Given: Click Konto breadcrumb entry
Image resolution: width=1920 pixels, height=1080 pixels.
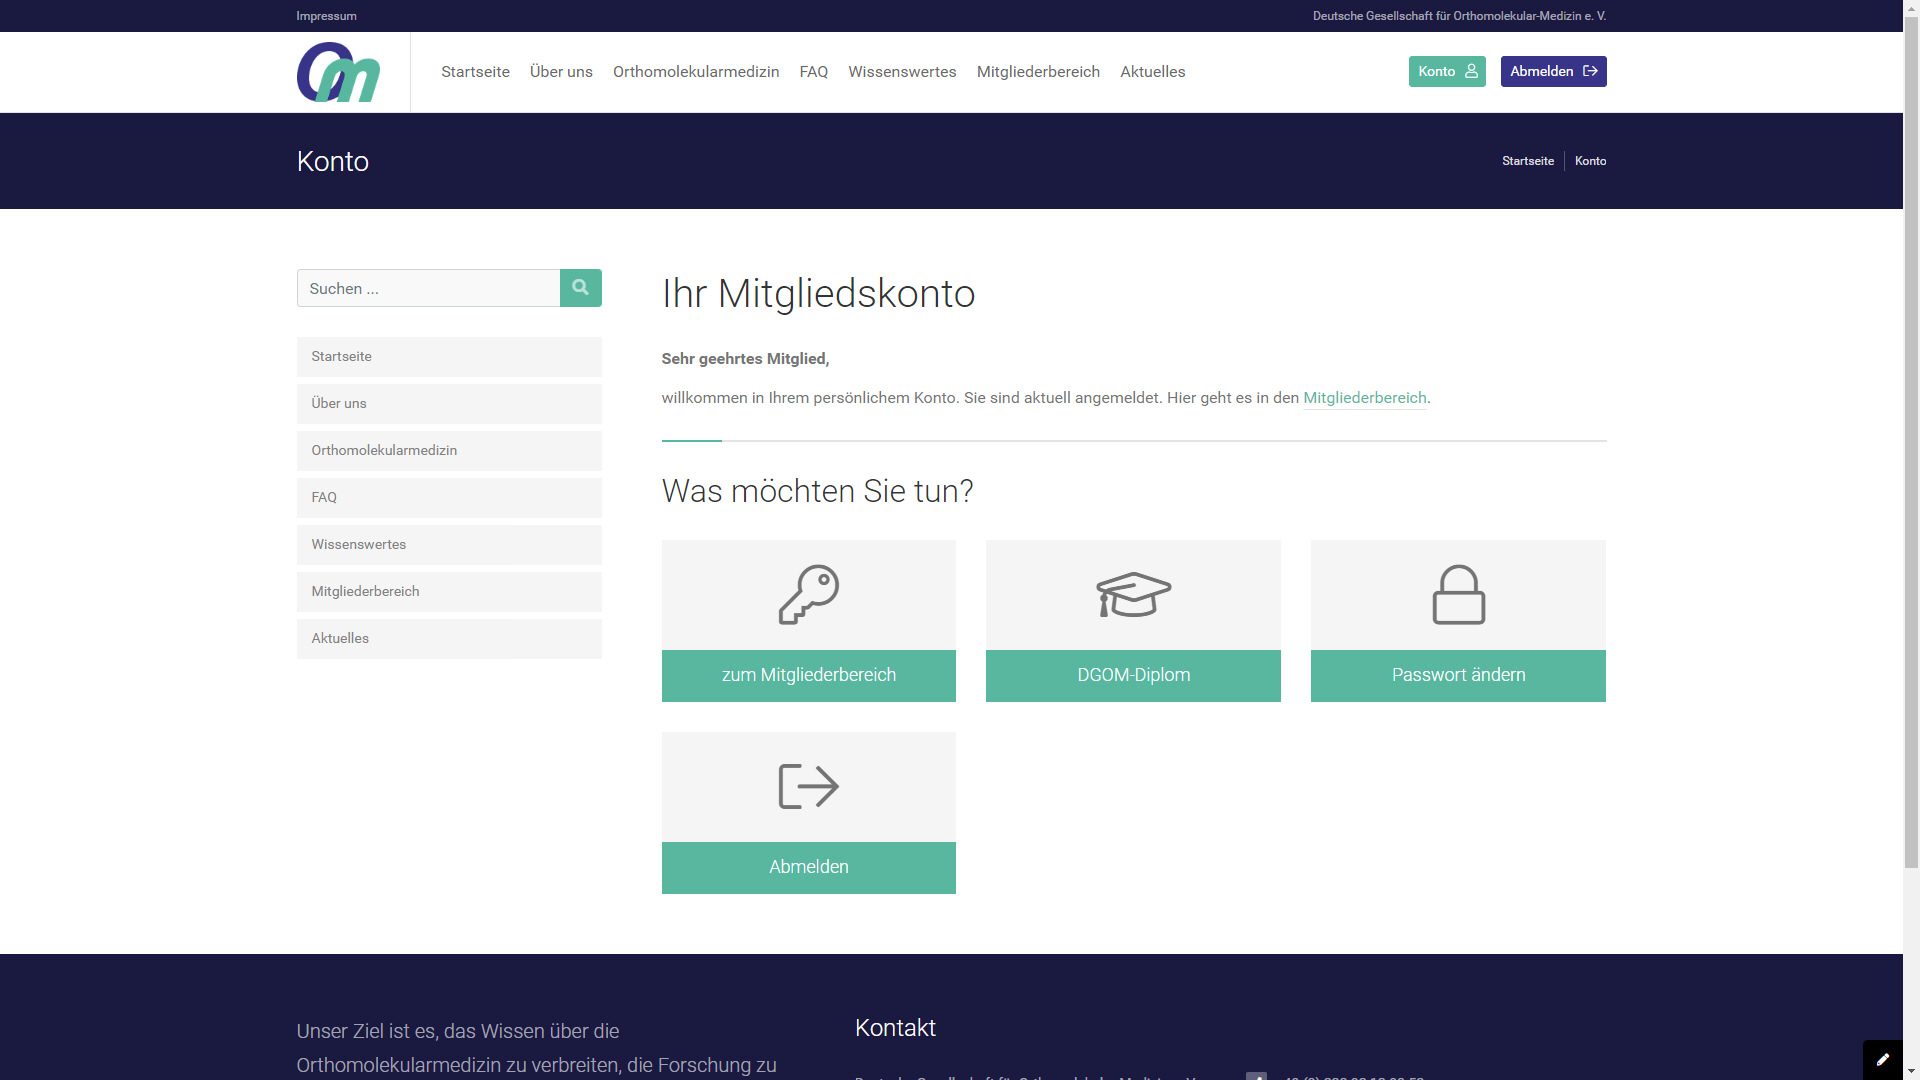Looking at the screenshot, I should tap(1591, 161).
